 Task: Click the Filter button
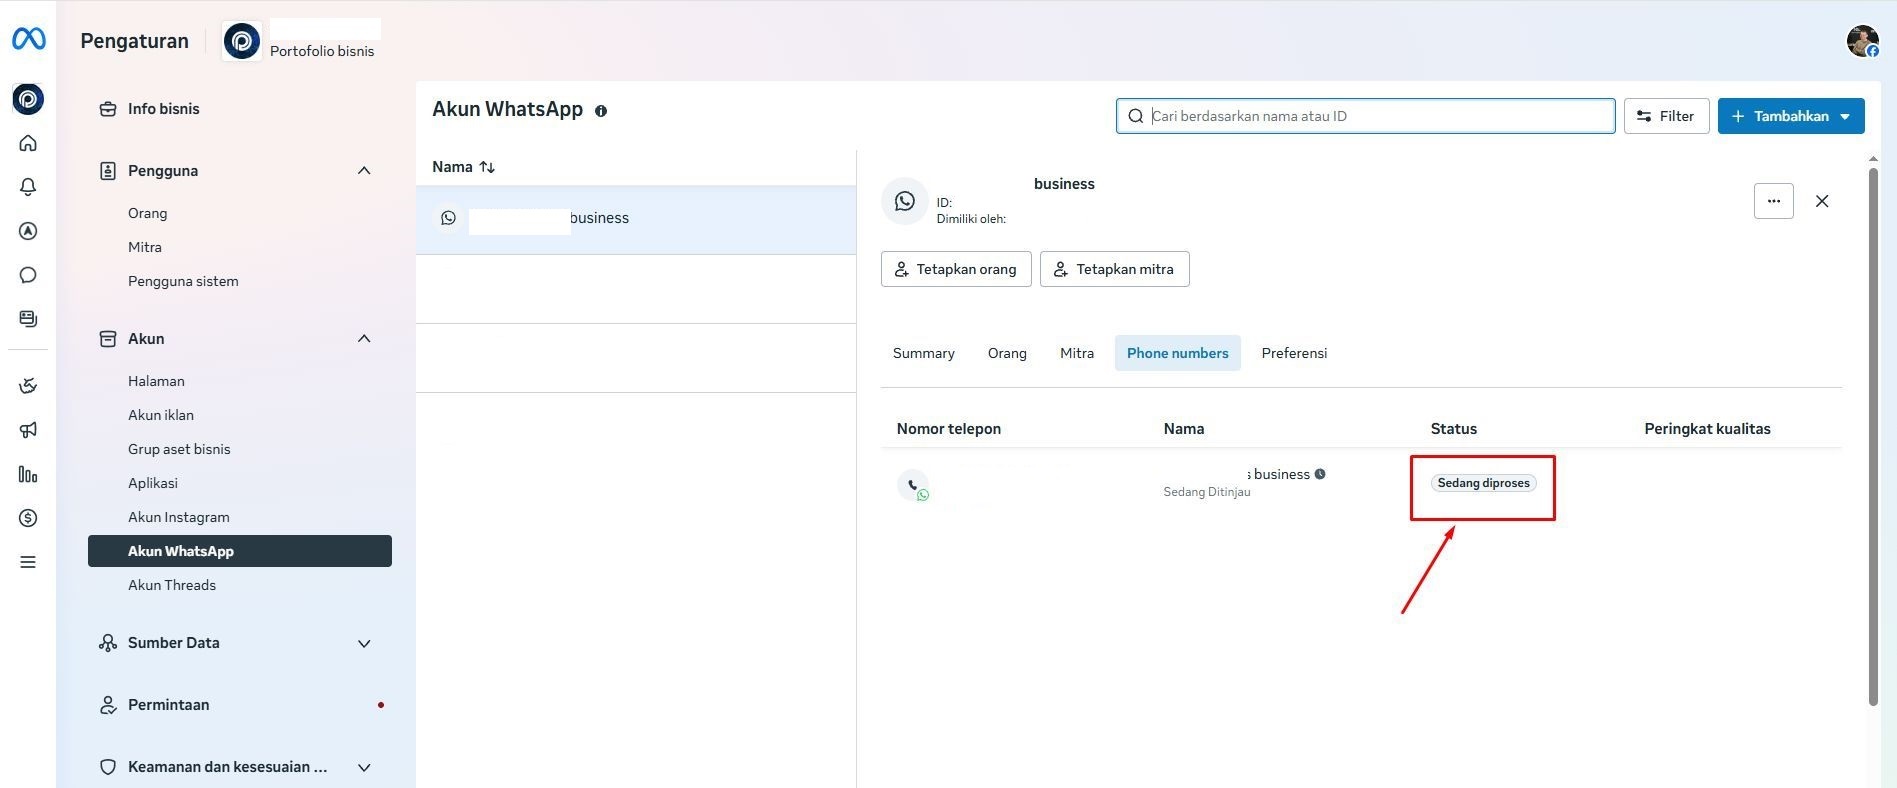point(1666,116)
